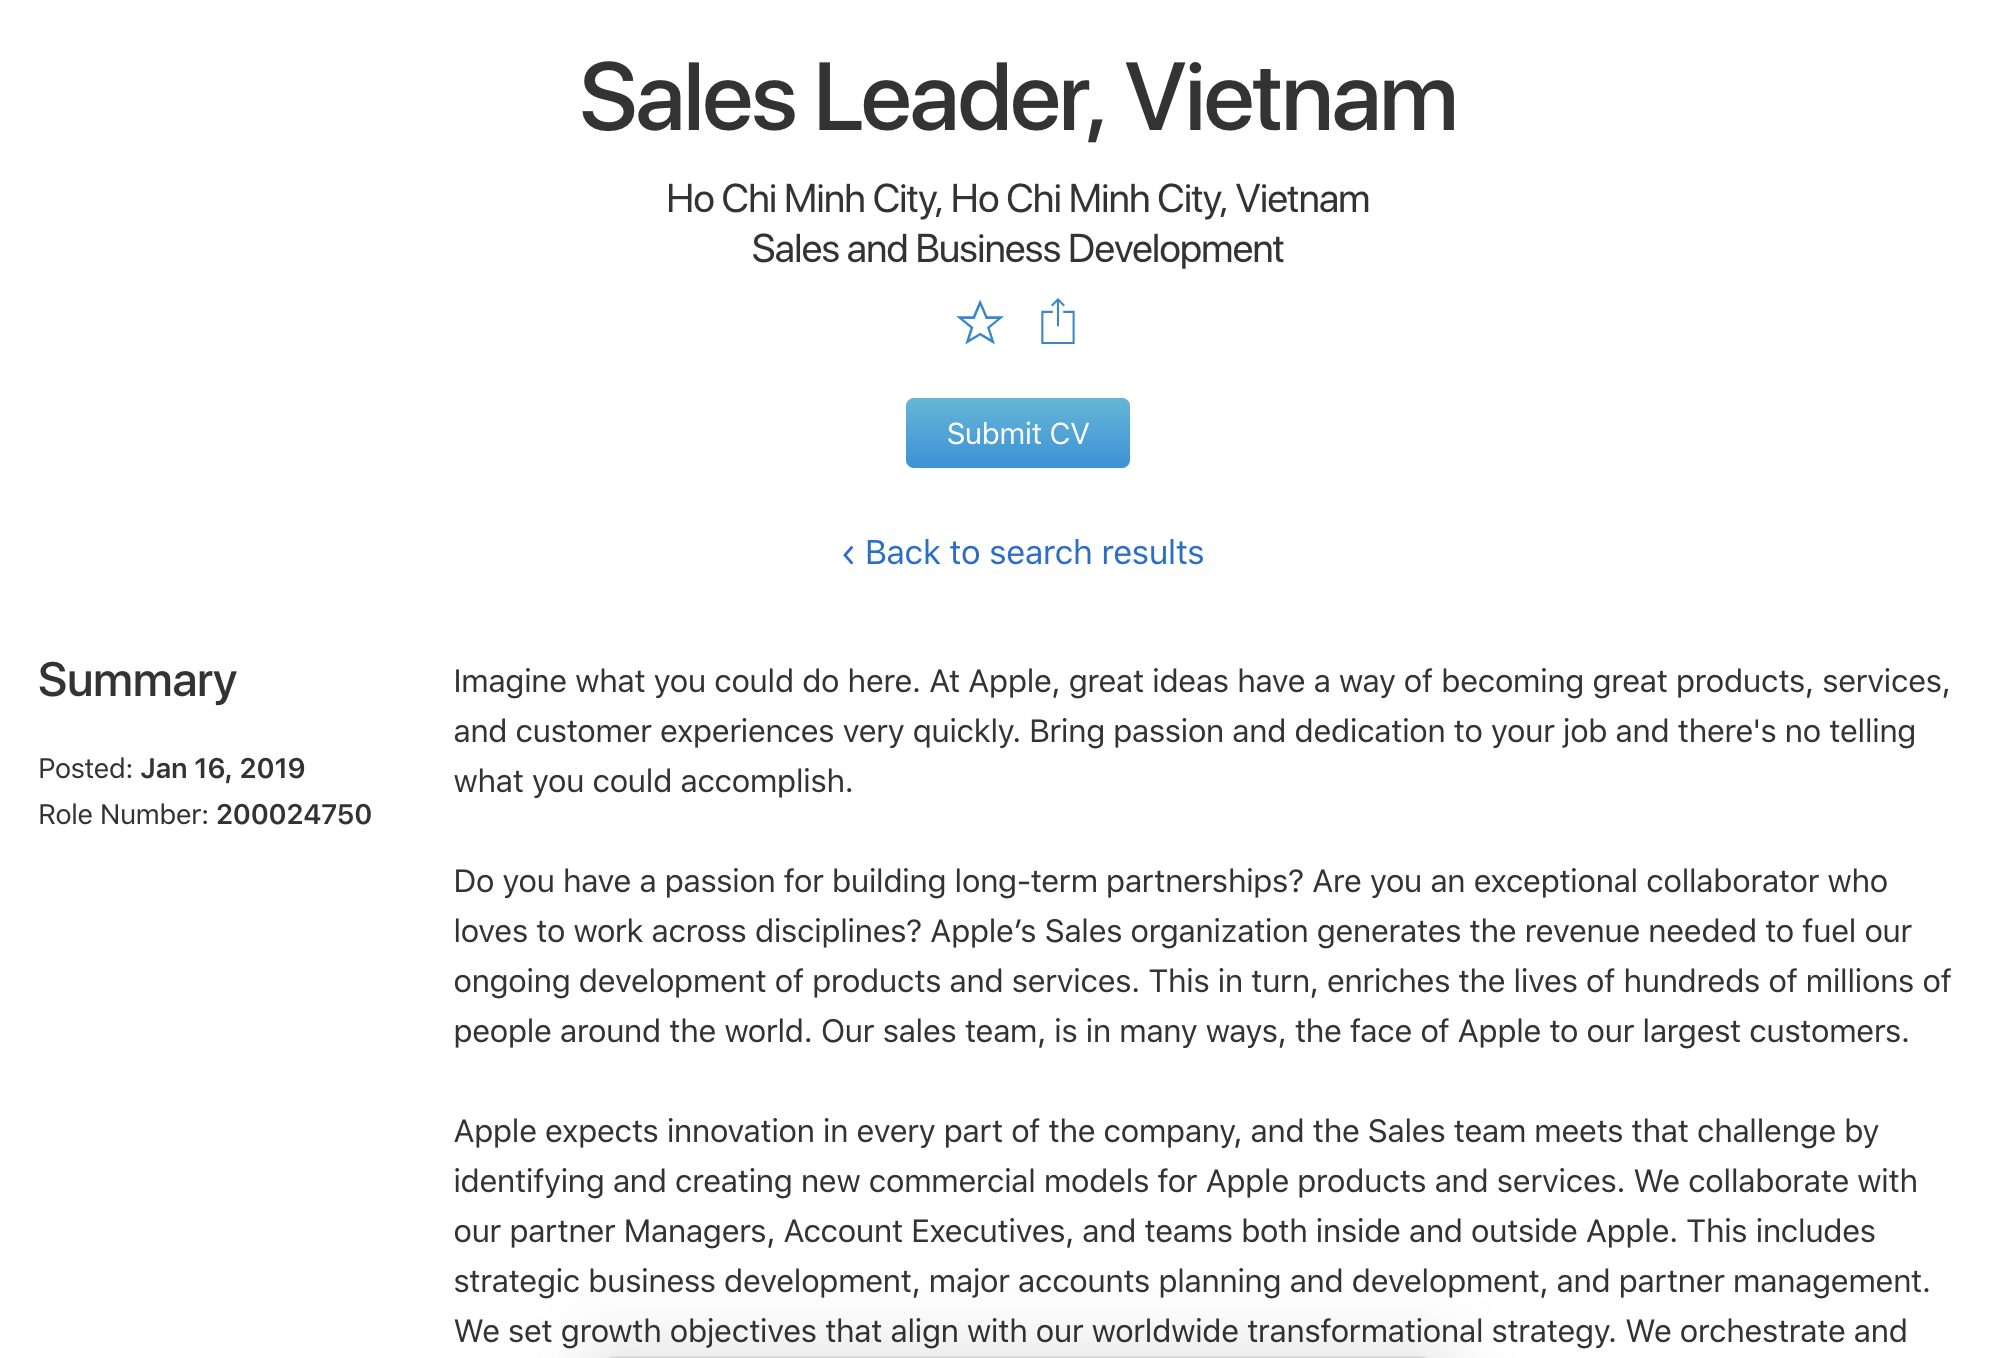Click the left chevron before Back link
Image resolution: width=2016 pixels, height=1358 pixels.
point(848,554)
